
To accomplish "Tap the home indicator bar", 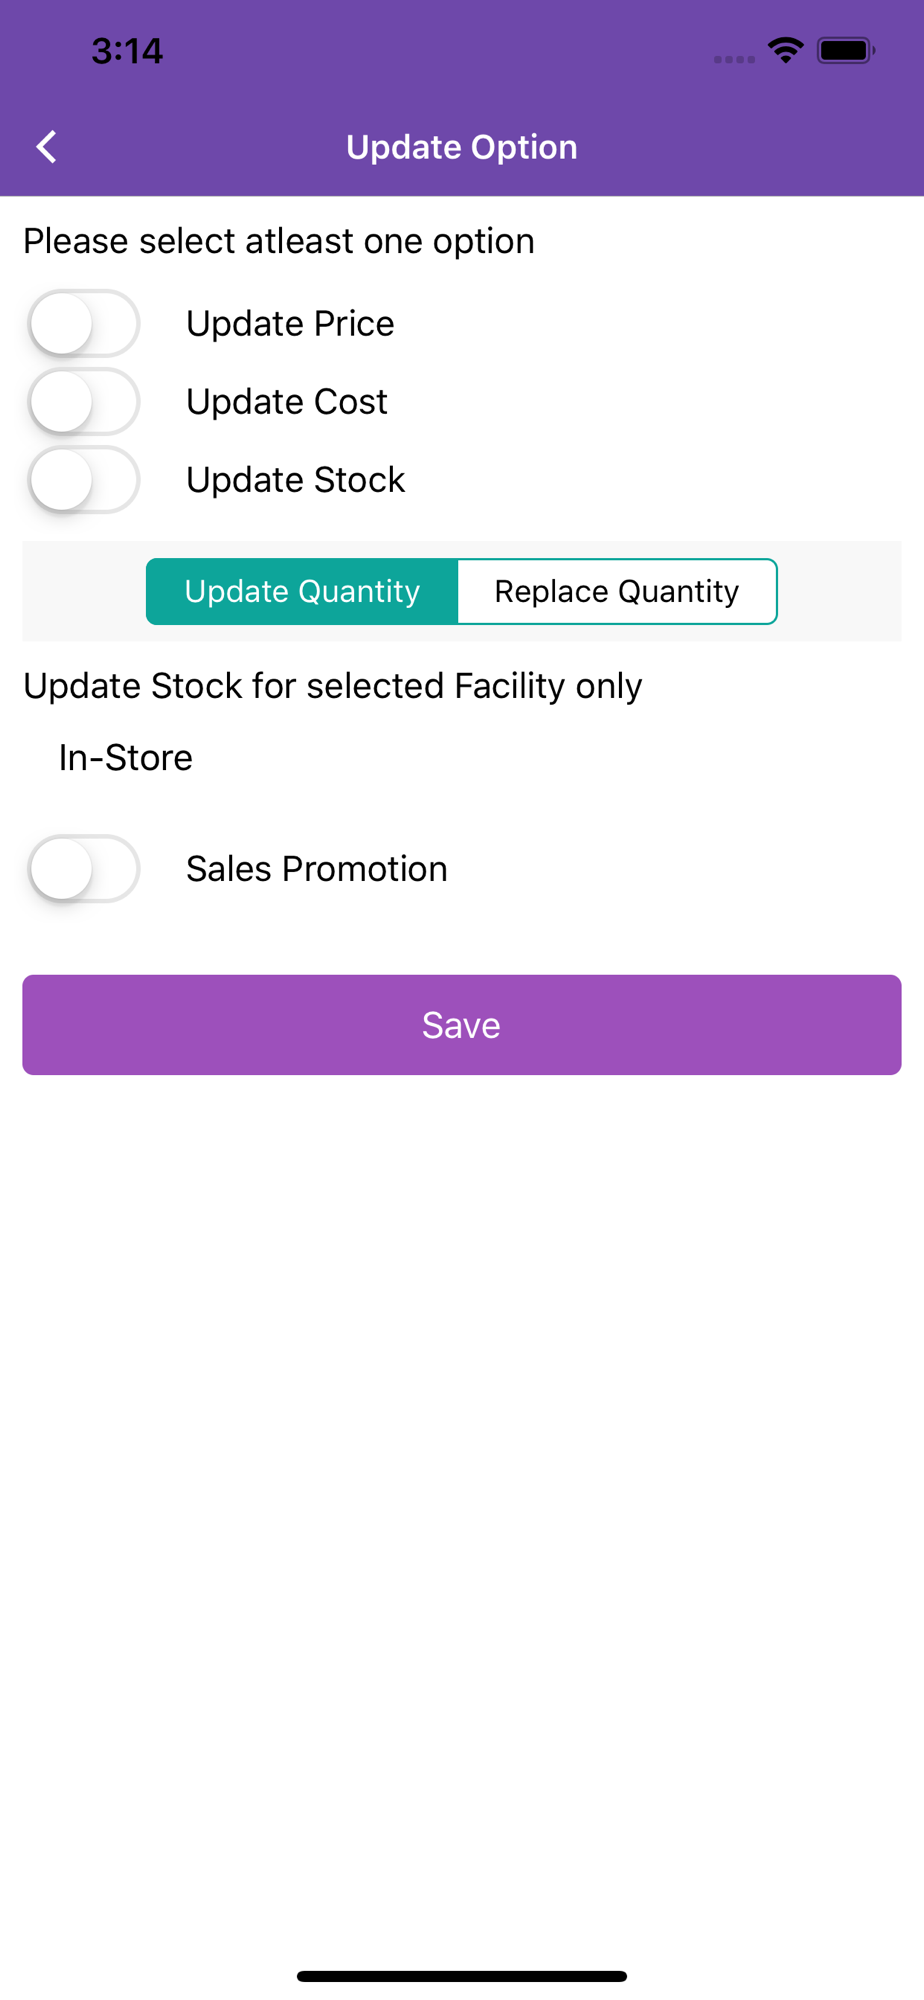I will tap(462, 1976).
